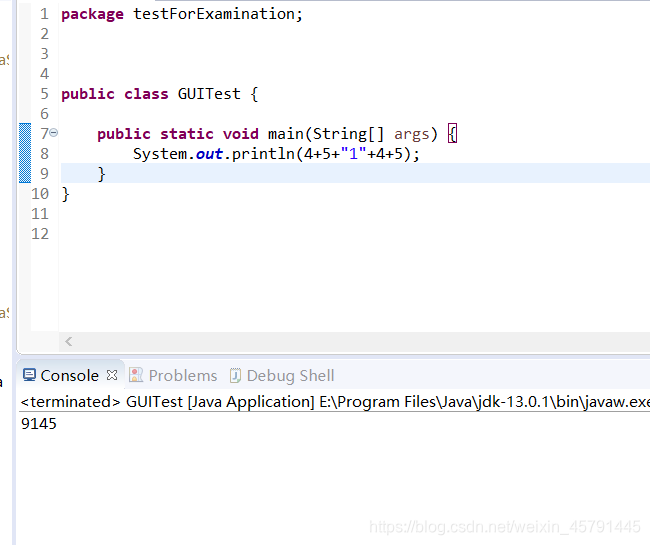The height and width of the screenshot is (545, 650).
Task: Open the Debug Shell tab
Action: click(290, 375)
